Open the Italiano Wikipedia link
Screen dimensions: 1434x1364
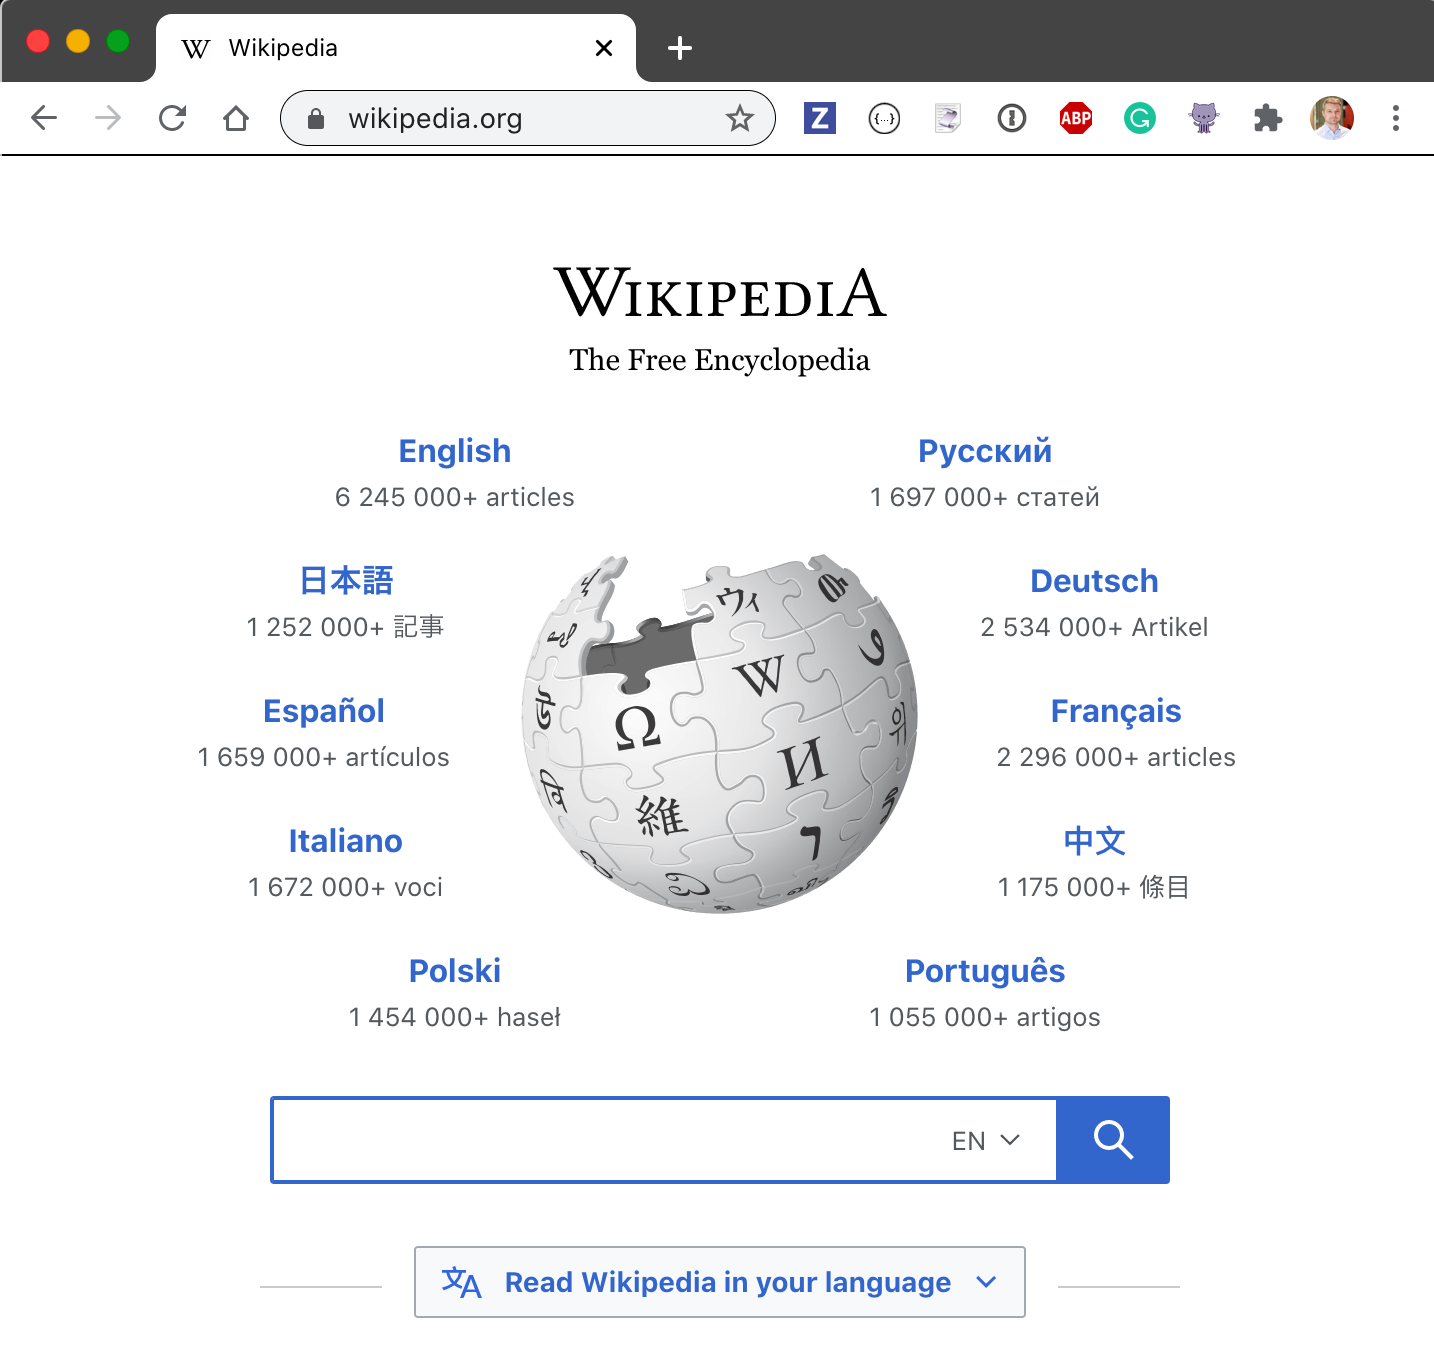(346, 841)
